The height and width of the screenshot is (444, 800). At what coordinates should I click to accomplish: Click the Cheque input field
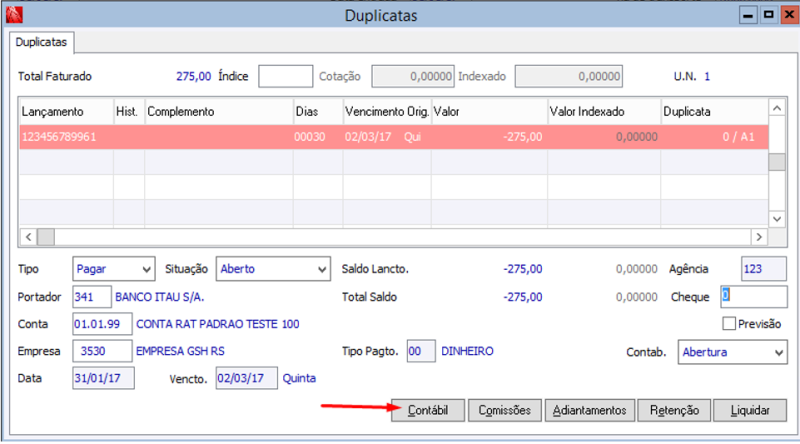coord(754,297)
